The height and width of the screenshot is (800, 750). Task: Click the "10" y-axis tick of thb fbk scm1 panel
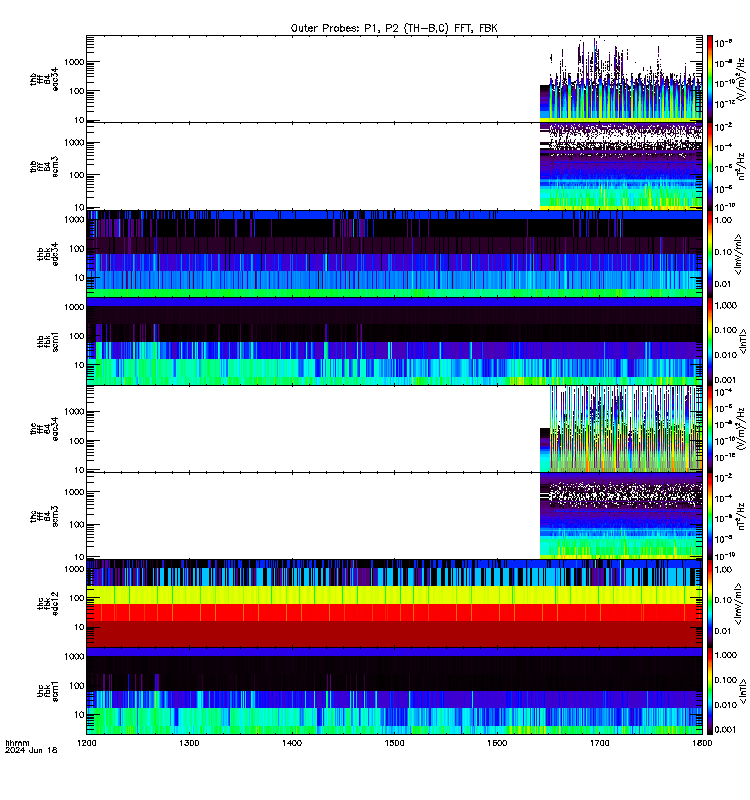click(x=79, y=365)
